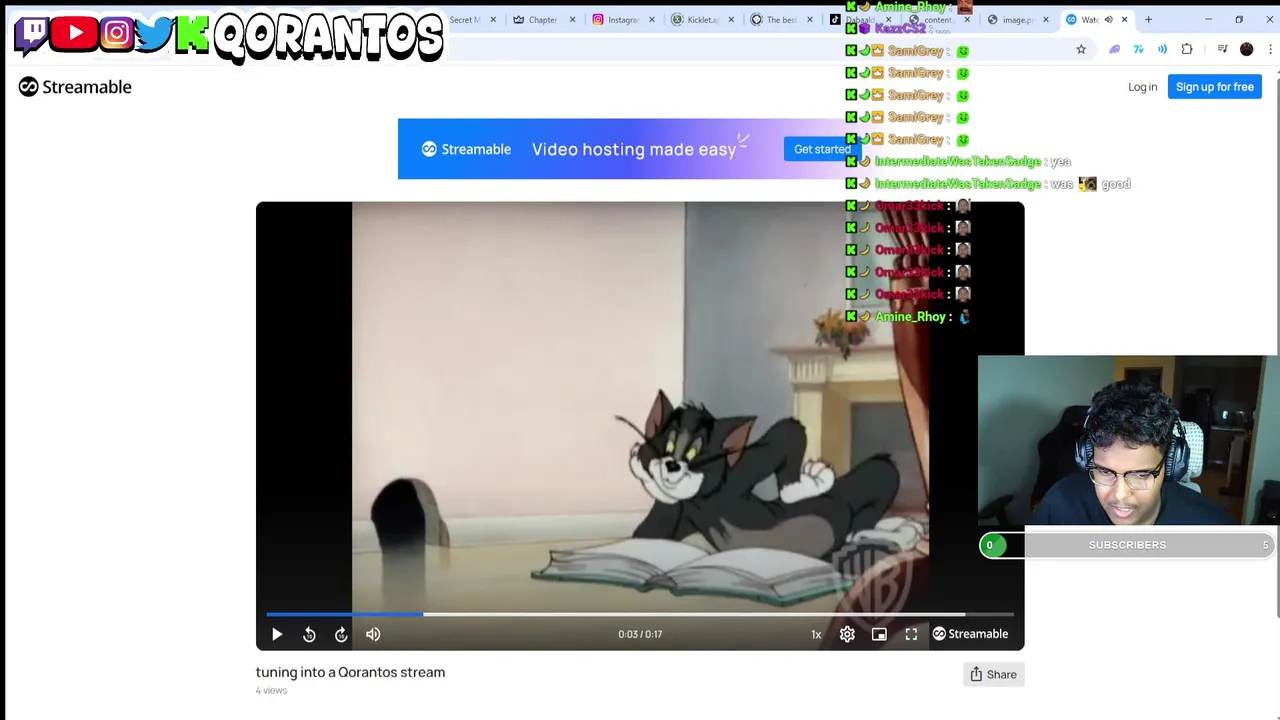
Task: Open Streamable home via header logo
Action: [75, 87]
